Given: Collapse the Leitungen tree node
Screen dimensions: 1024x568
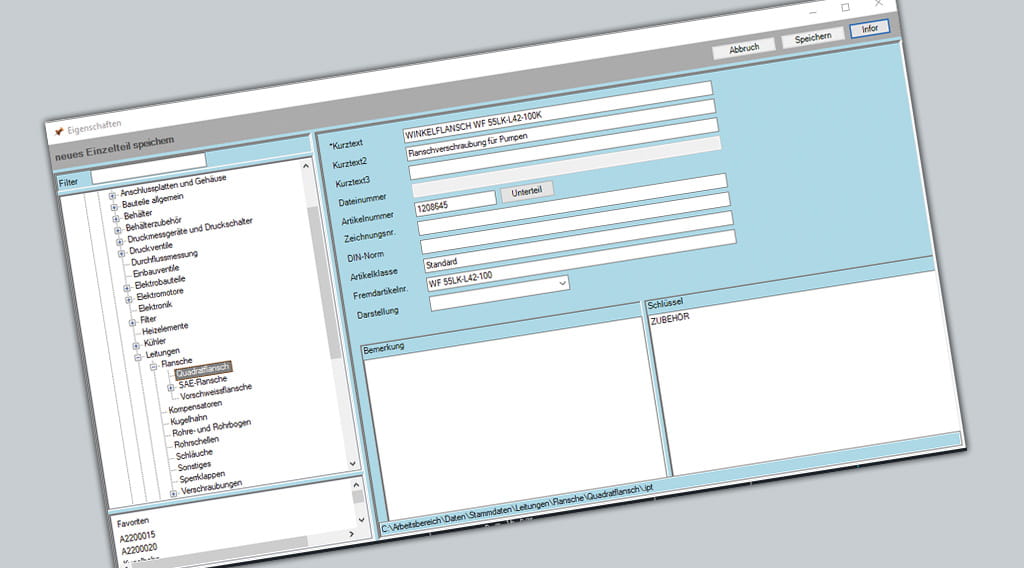Looking at the screenshot, I should tap(137, 356).
